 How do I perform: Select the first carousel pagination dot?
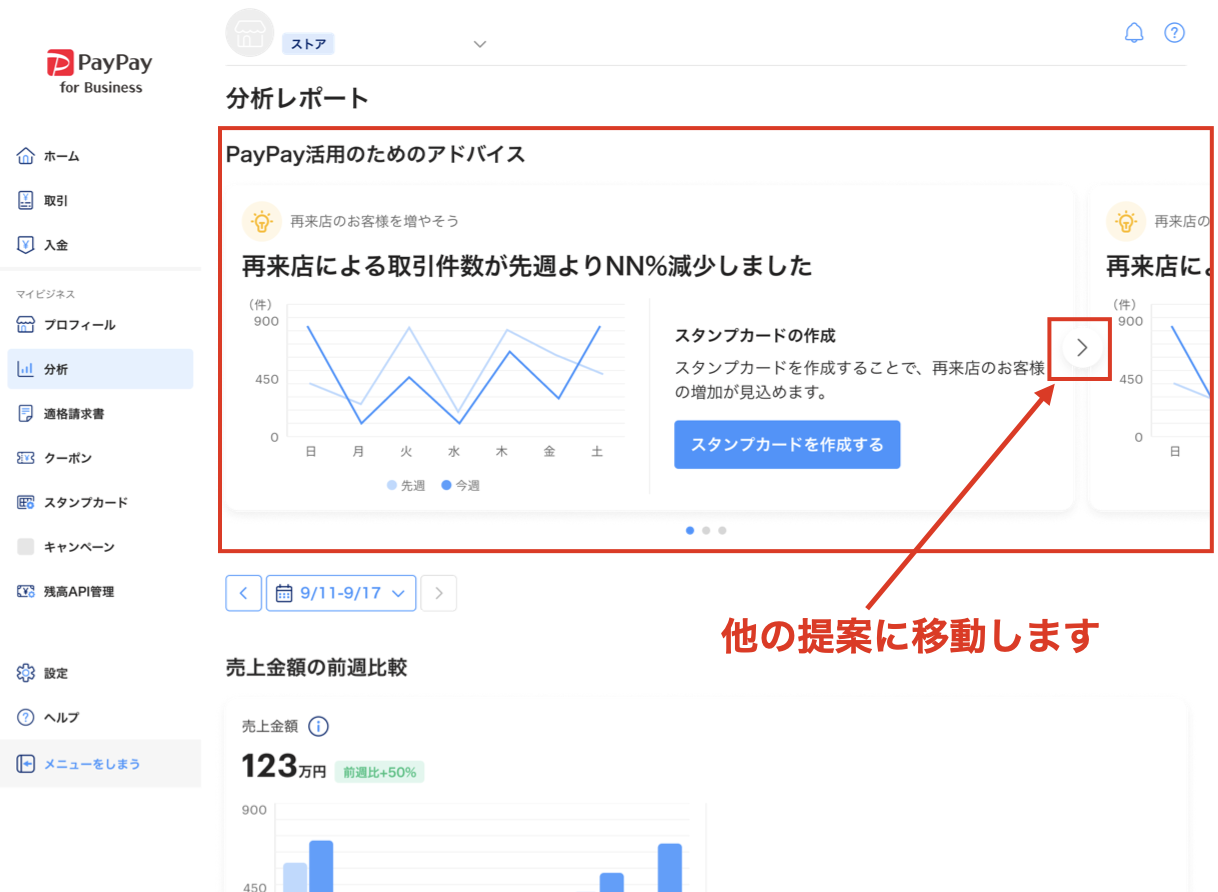[x=690, y=530]
